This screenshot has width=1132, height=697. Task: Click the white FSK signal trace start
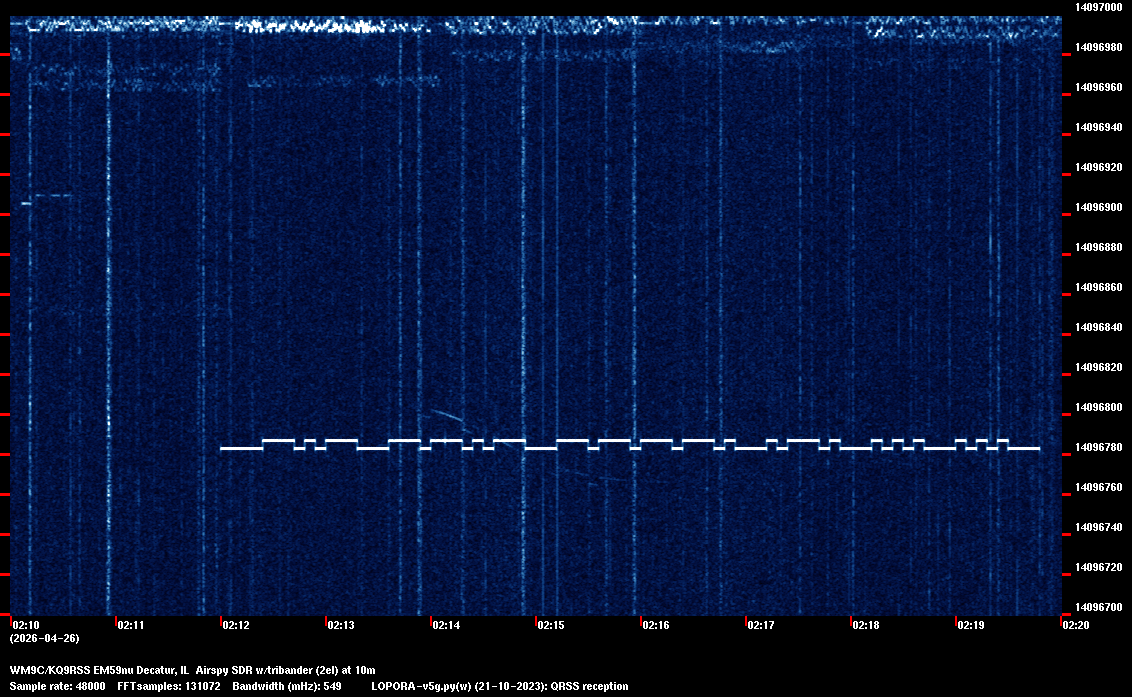point(223,448)
